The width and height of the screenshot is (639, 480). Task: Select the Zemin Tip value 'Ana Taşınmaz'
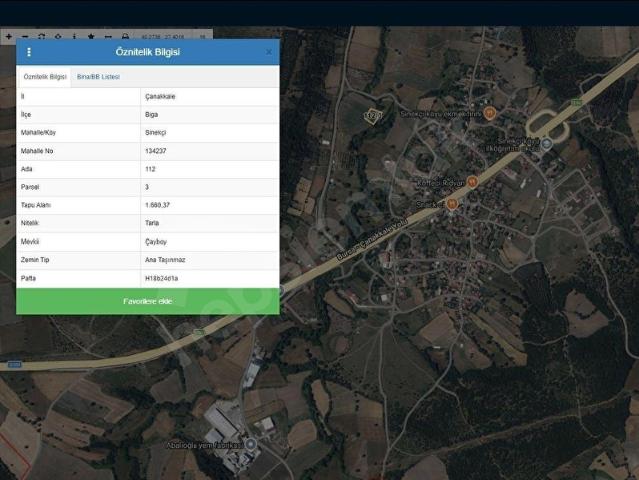point(165,260)
